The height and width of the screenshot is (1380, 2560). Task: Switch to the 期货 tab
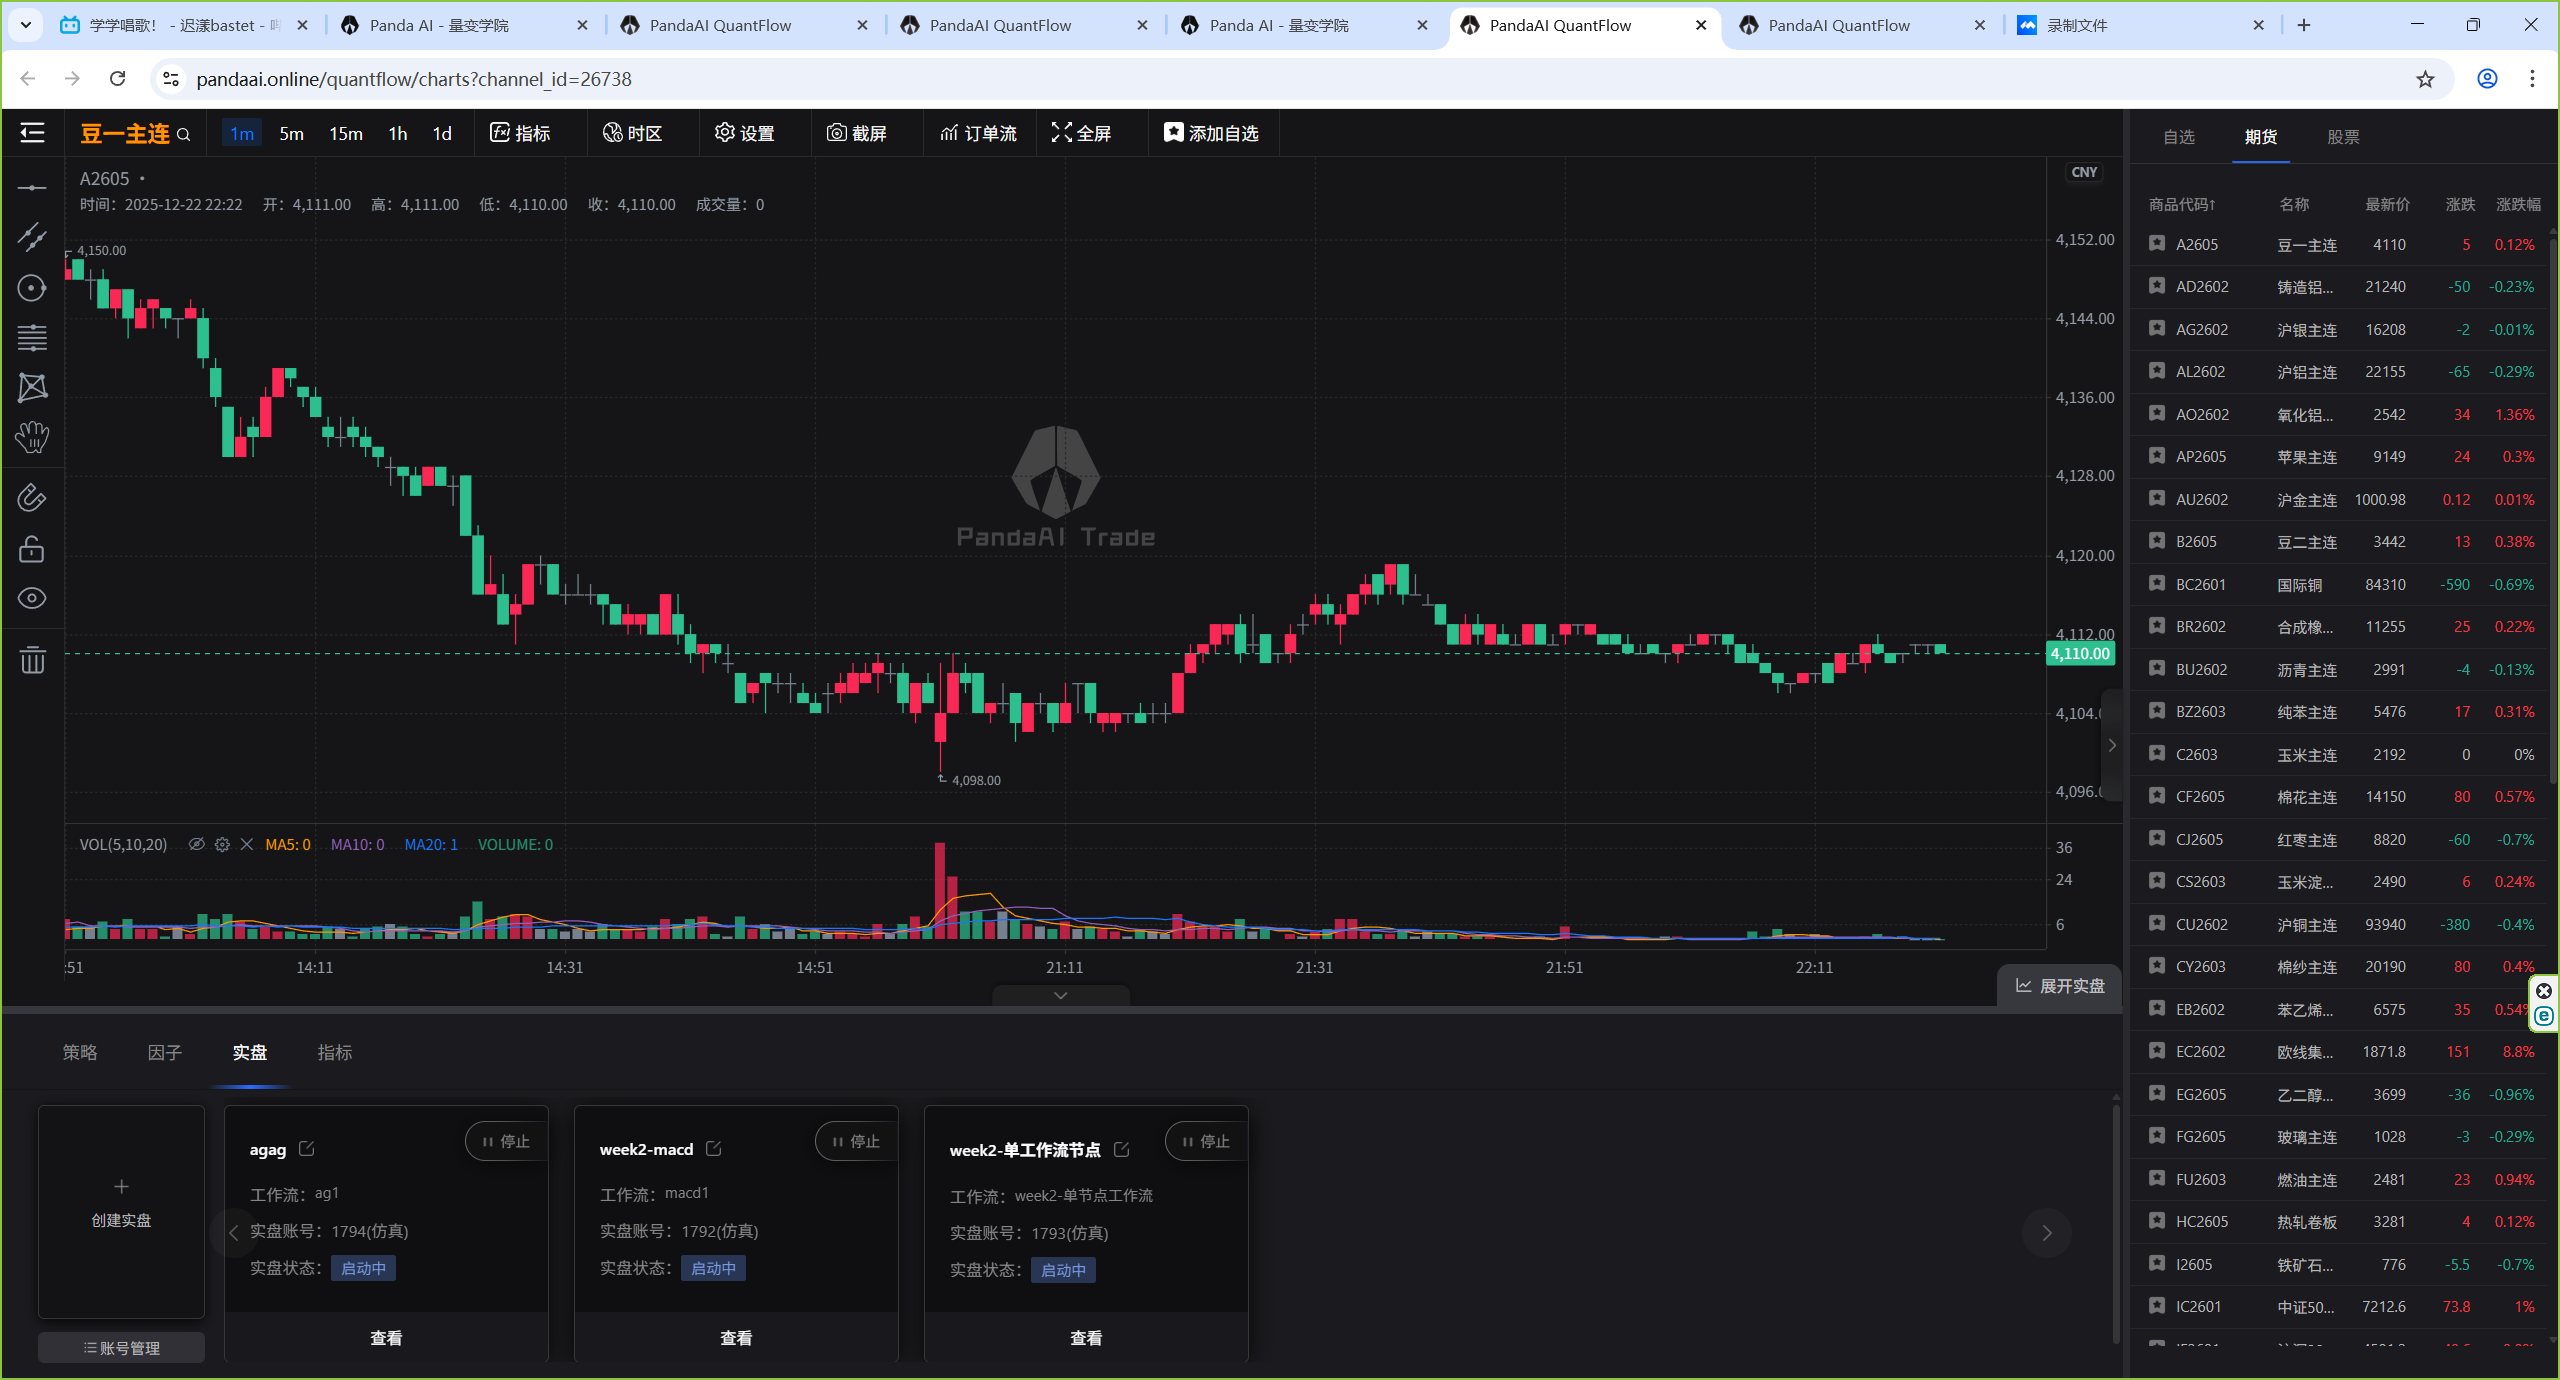tap(2261, 137)
